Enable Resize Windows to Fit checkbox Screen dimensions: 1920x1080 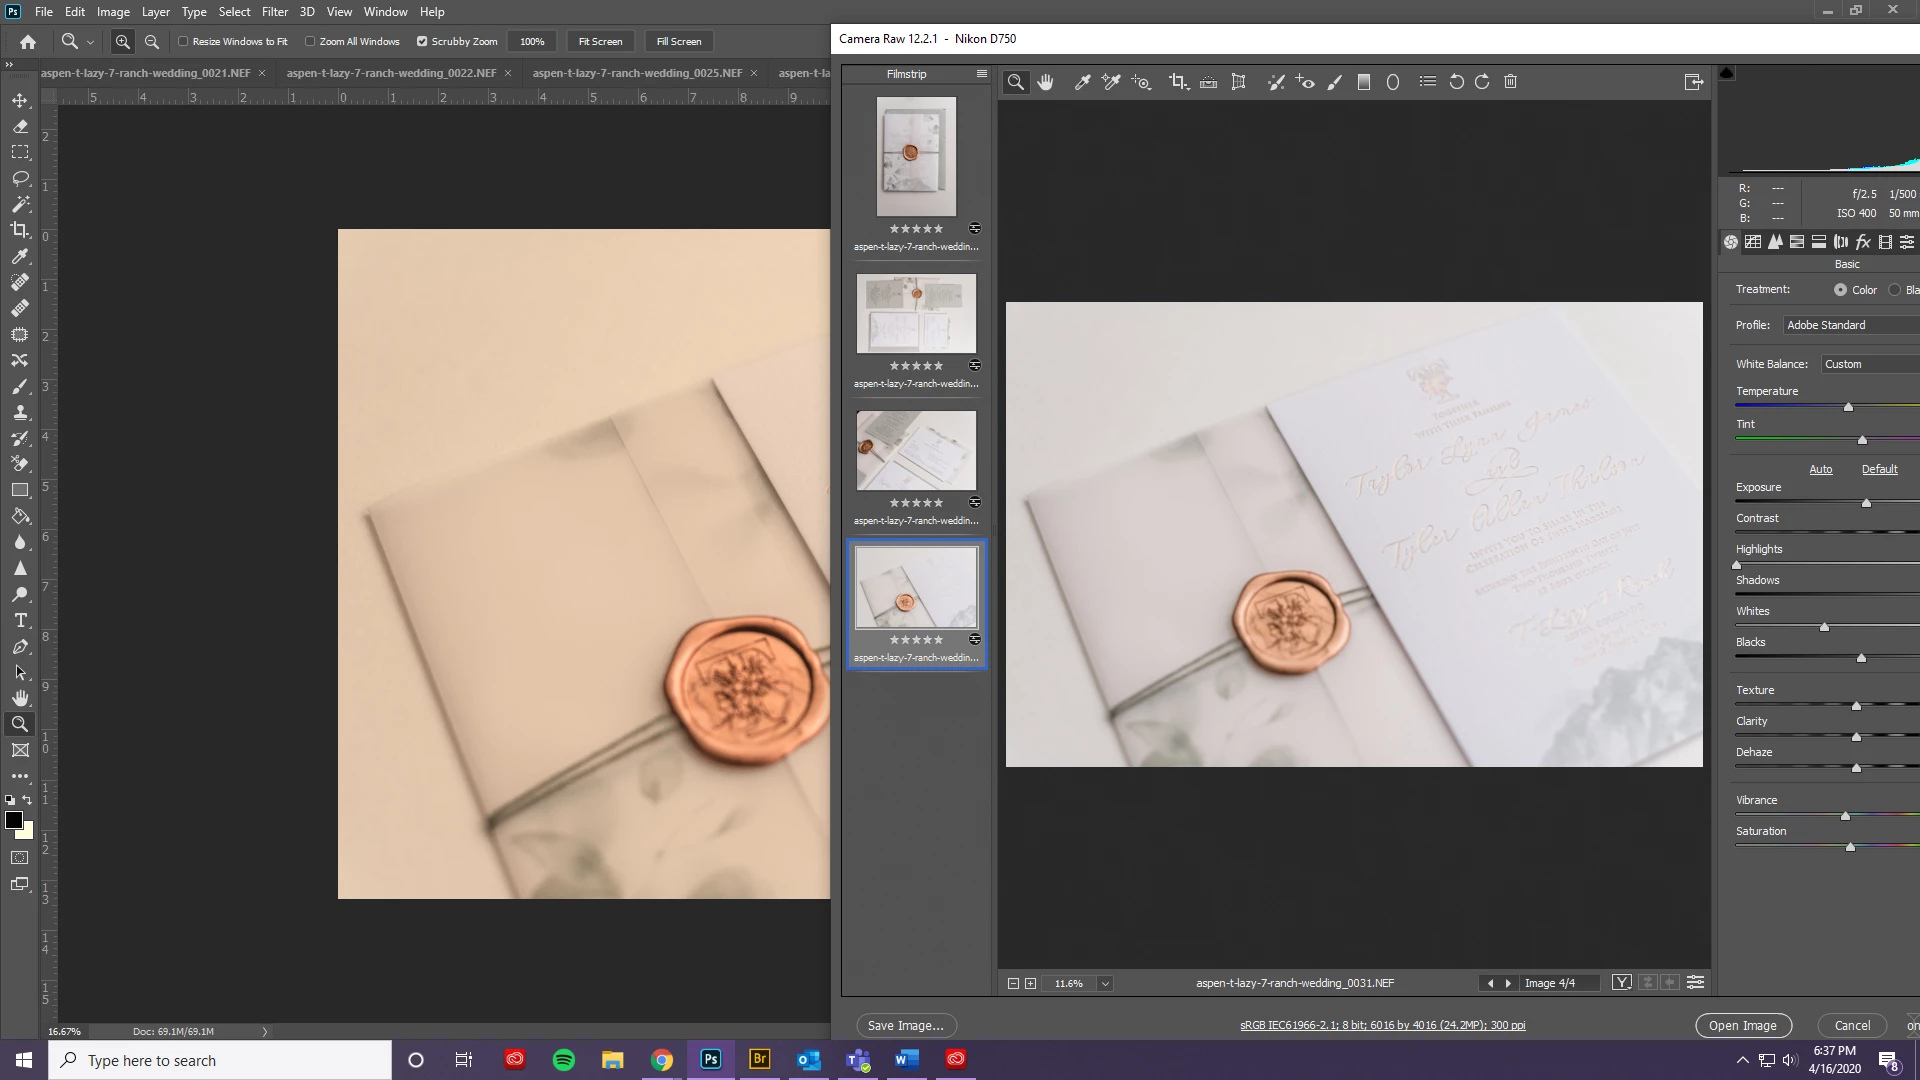coord(183,41)
